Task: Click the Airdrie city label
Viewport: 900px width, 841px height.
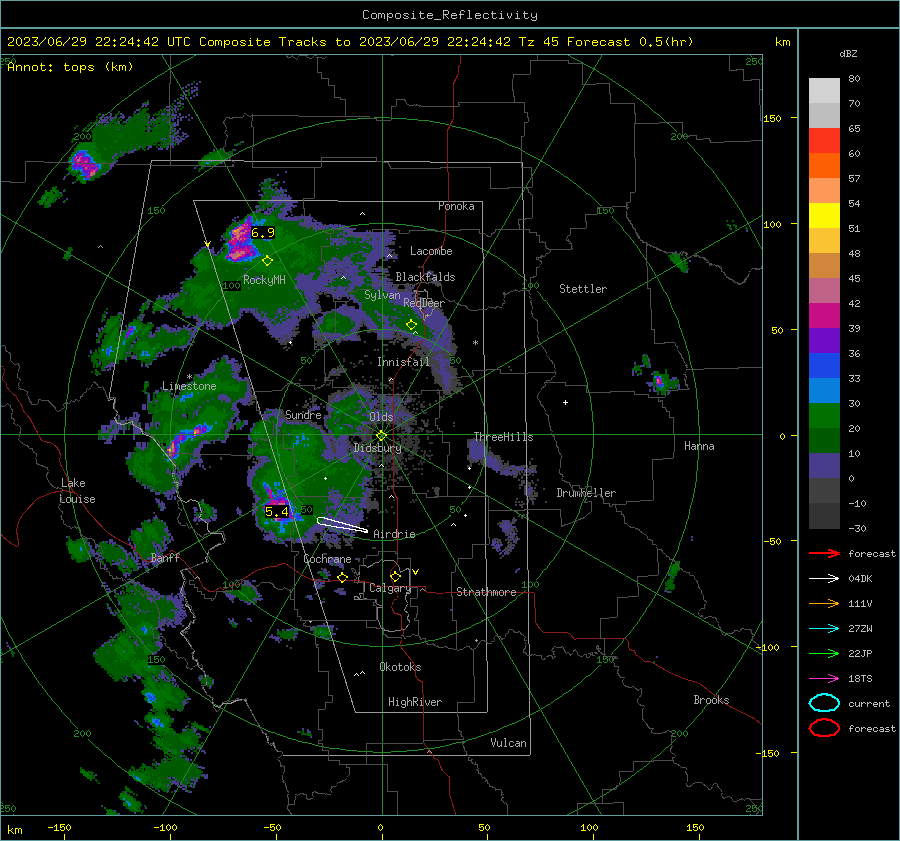Action: point(394,534)
